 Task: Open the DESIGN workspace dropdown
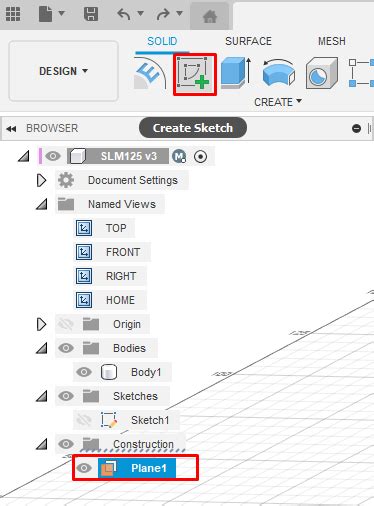[63, 71]
